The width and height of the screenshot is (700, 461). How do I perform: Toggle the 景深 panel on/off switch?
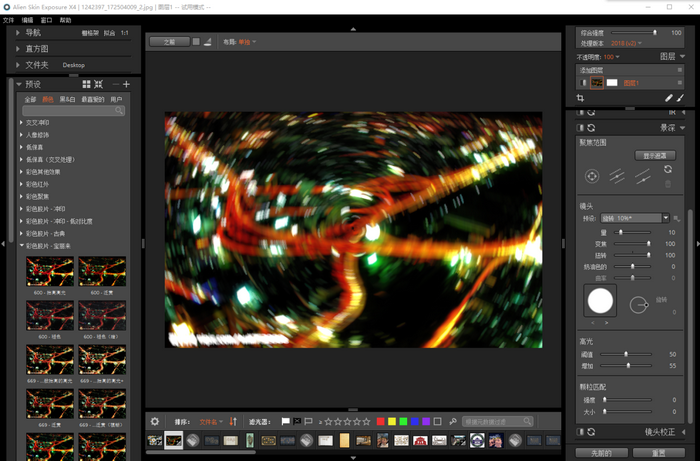[x=581, y=128]
